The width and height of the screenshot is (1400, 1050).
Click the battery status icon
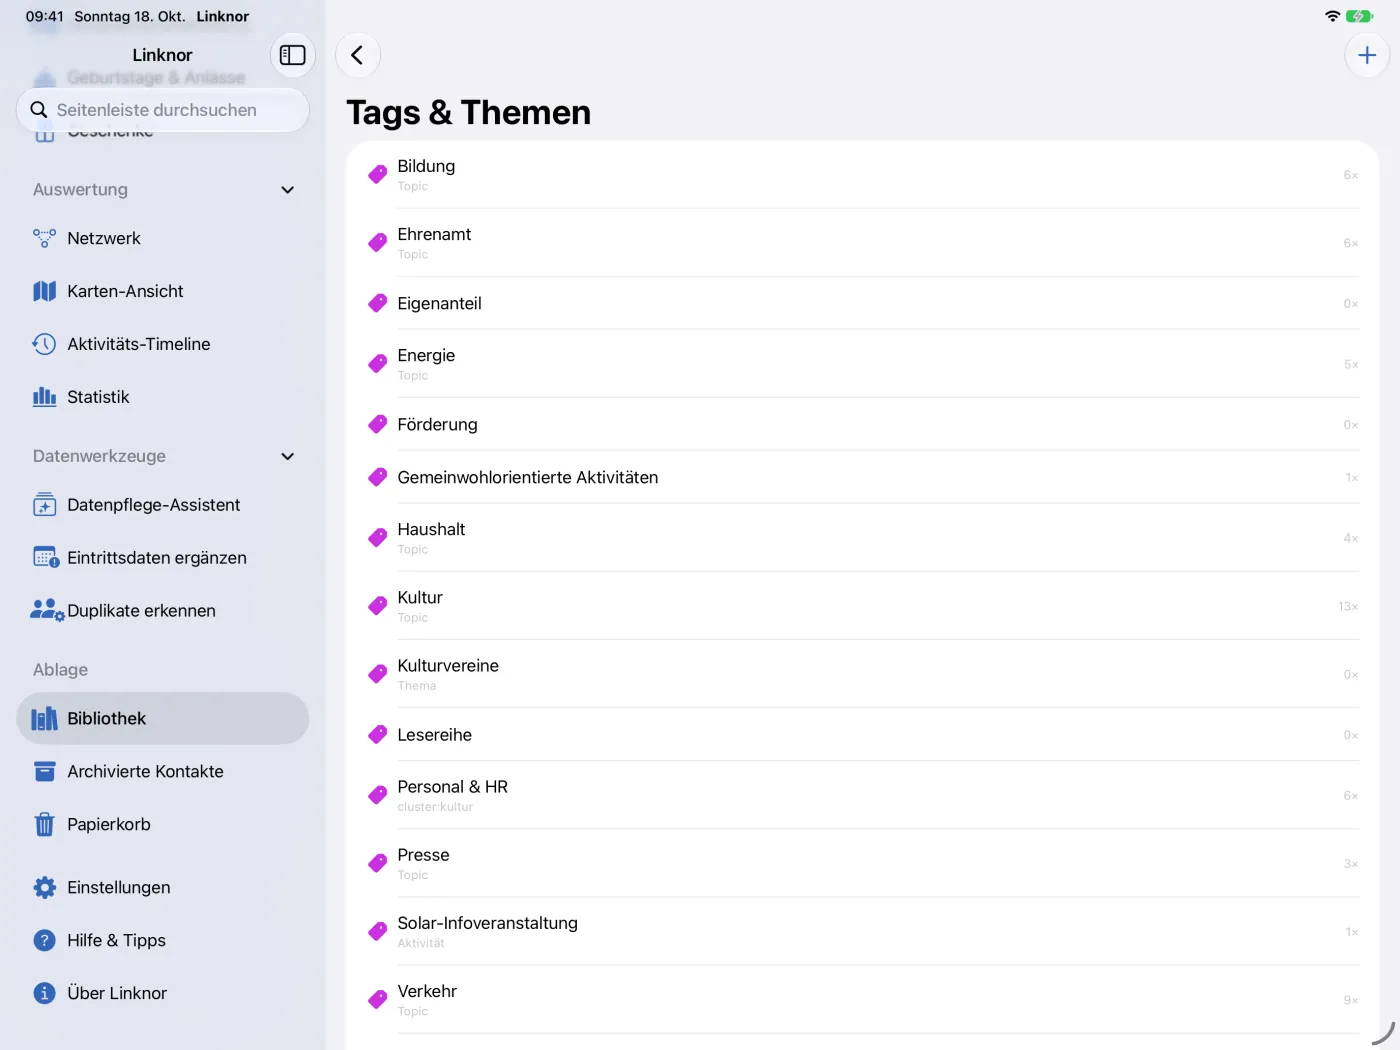click(1360, 16)
